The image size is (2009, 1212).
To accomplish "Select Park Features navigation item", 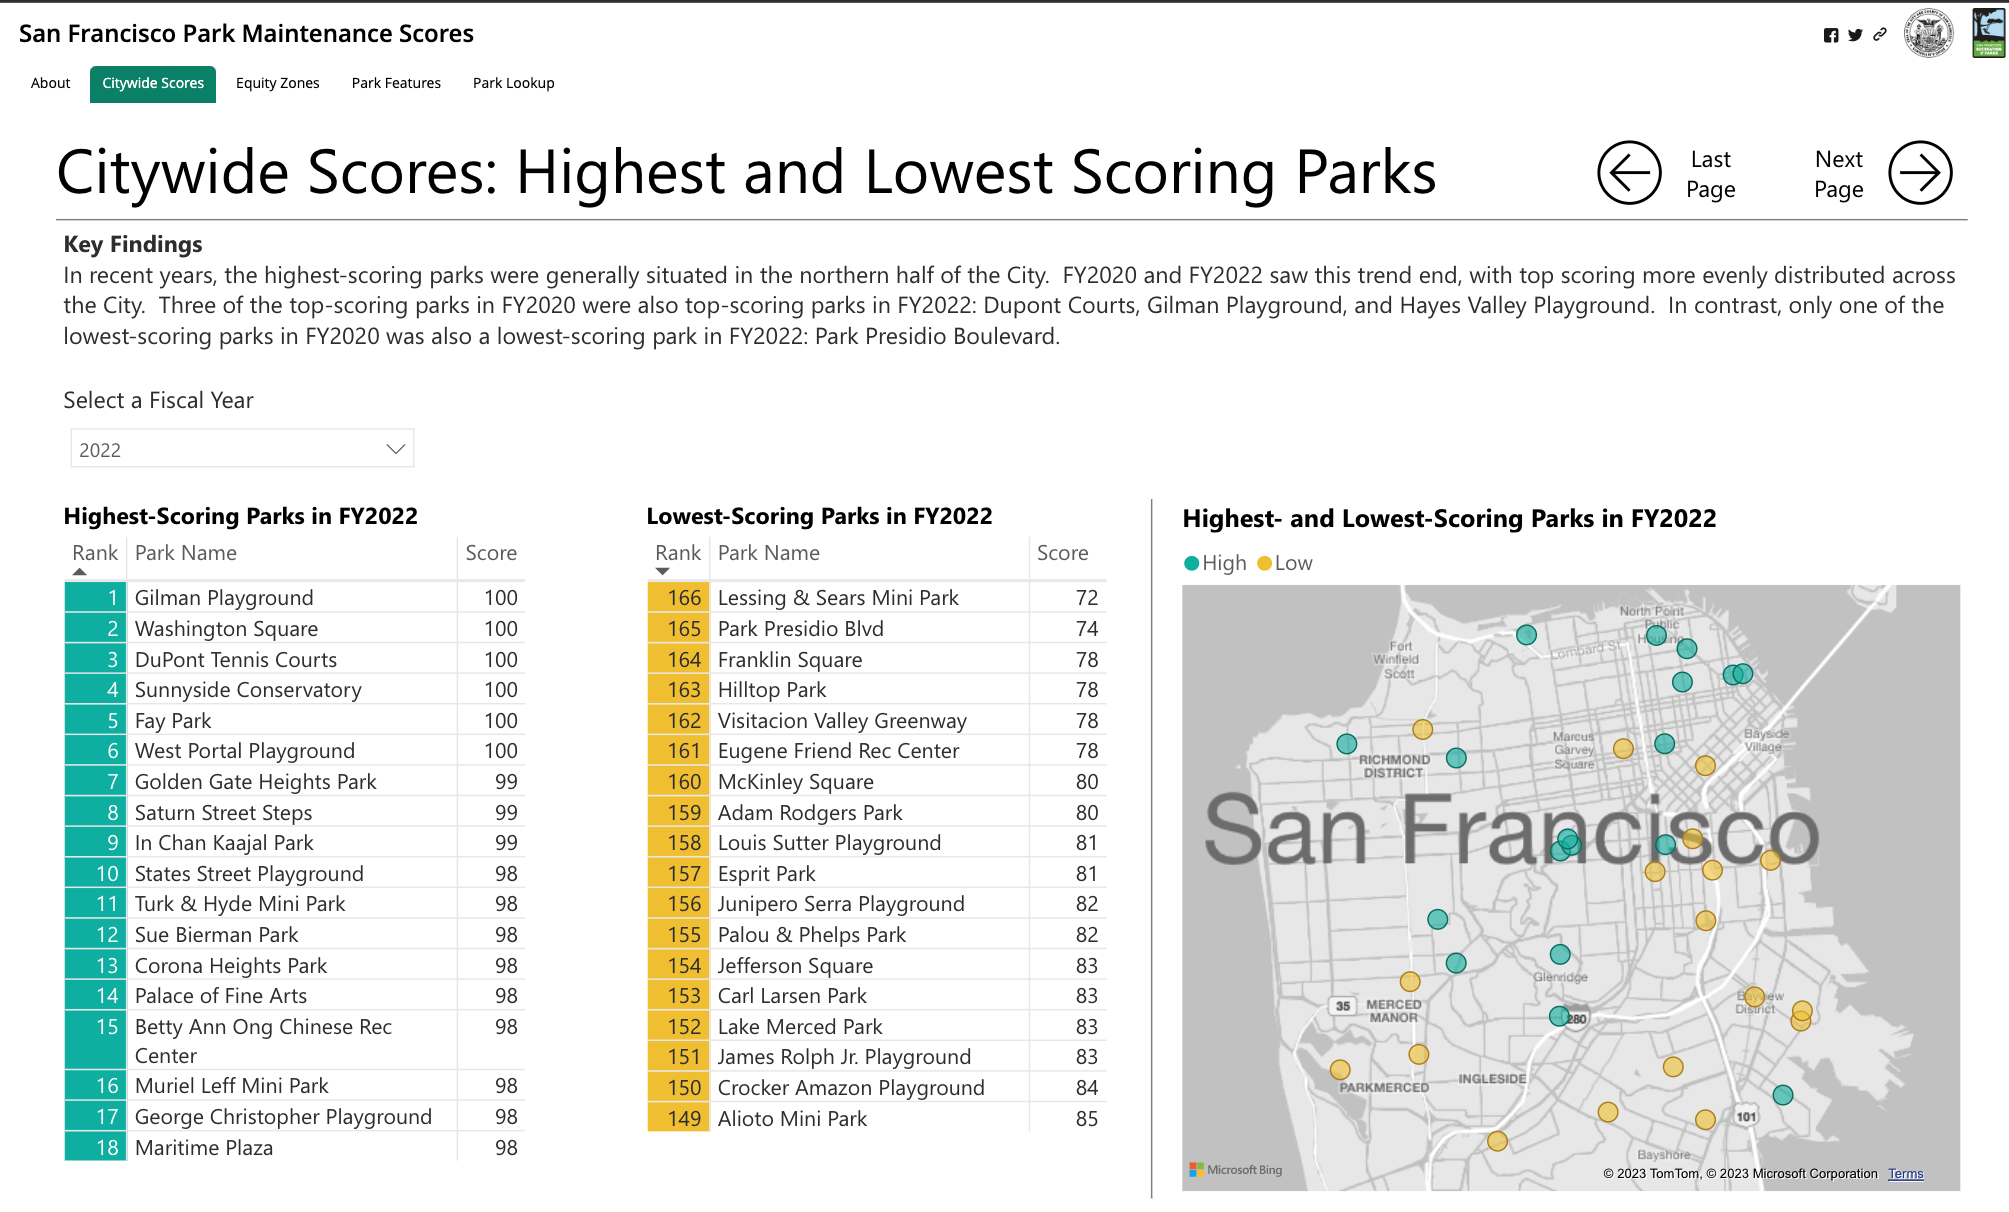I will 396,82.
